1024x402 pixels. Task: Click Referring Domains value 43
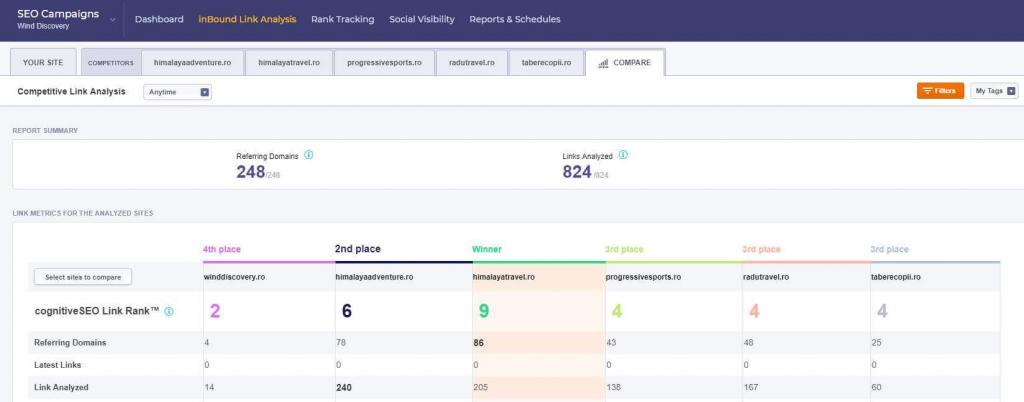tap(611, 343)
